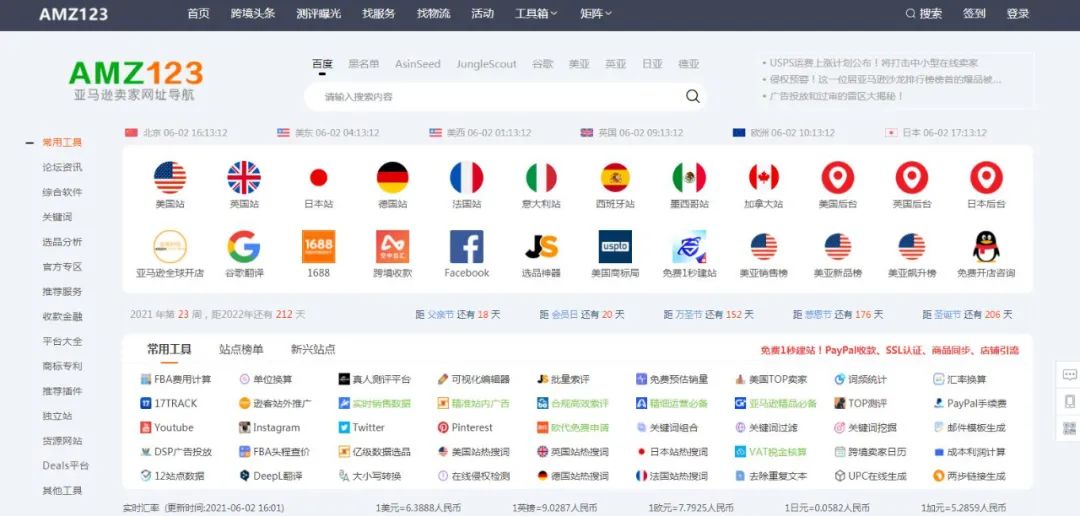Click the magnifier search icon in search box
Image resolution: width=1080 pixels, height=516 pixels.
click(692, 96)
